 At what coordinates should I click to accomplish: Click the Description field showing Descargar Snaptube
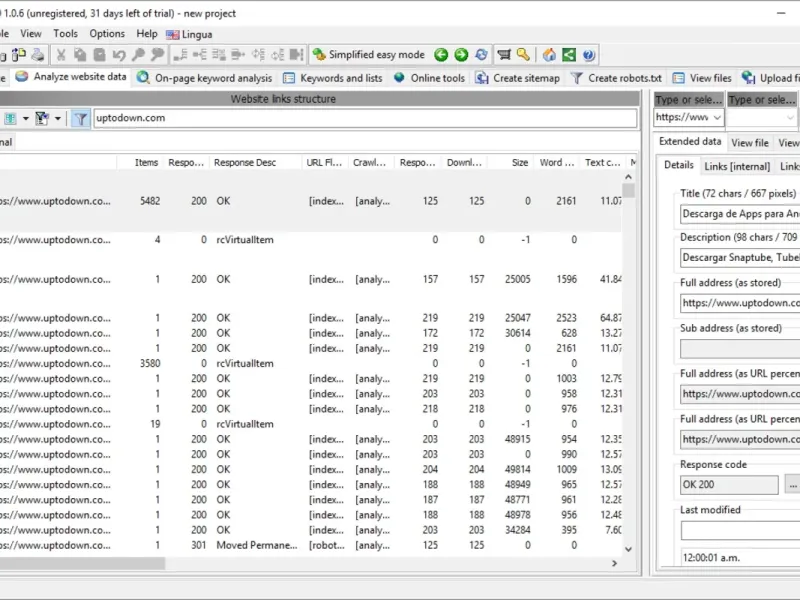click(x=740, y=258)
